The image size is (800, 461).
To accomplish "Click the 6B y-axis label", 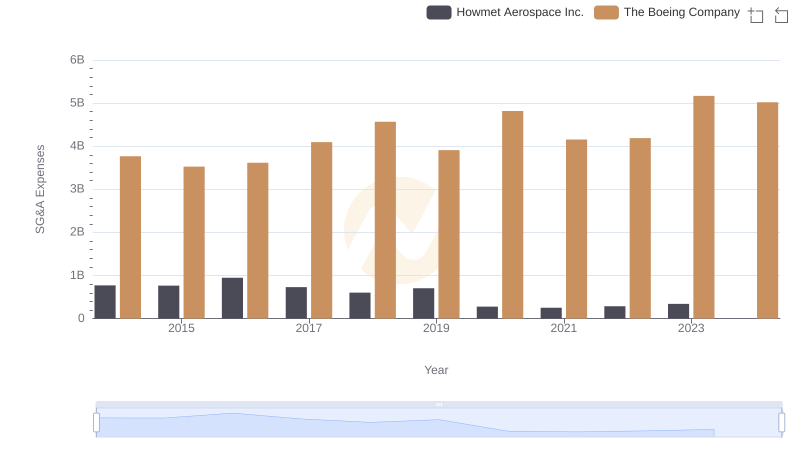I will coord(77,60).
